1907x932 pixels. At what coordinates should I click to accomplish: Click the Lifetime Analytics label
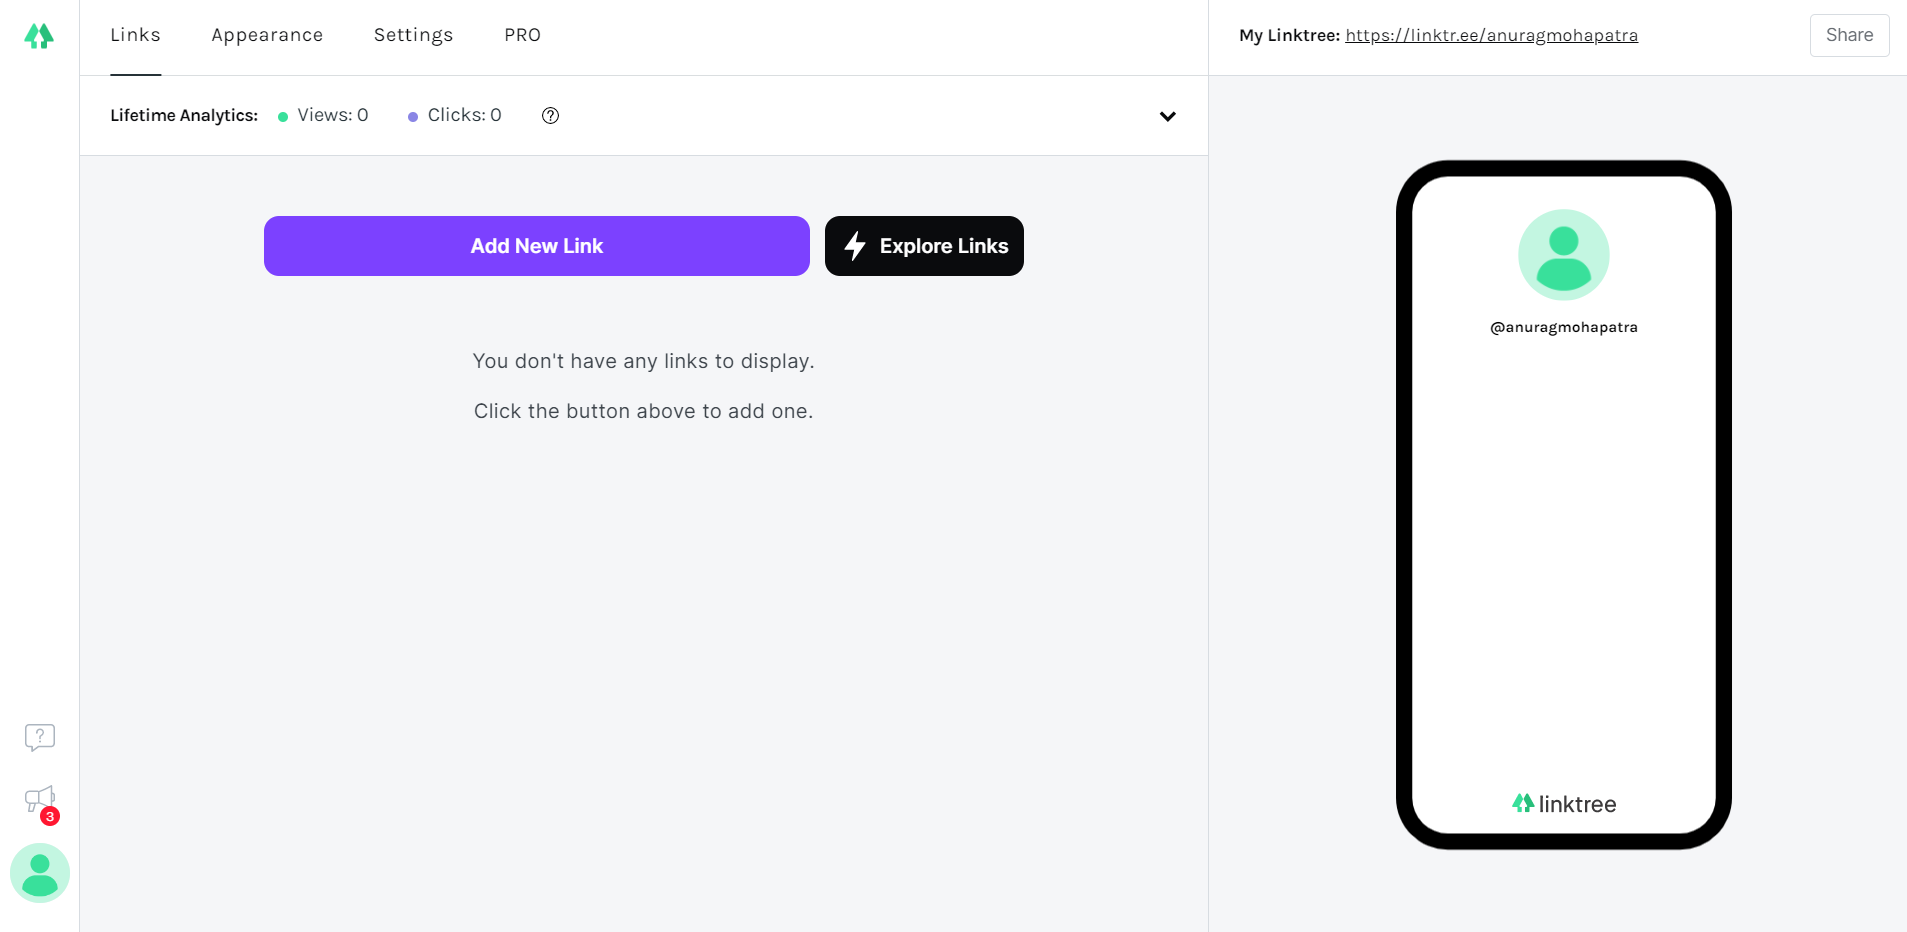pyautogui.click(x=184, y=115)
